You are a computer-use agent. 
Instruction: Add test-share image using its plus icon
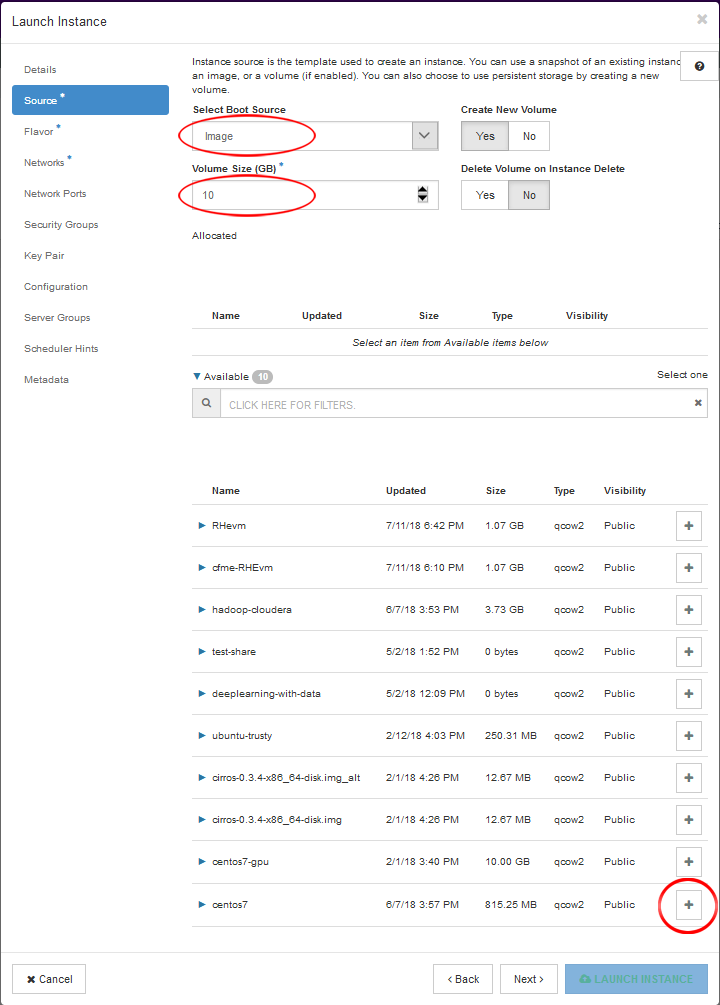pos(689,652)
